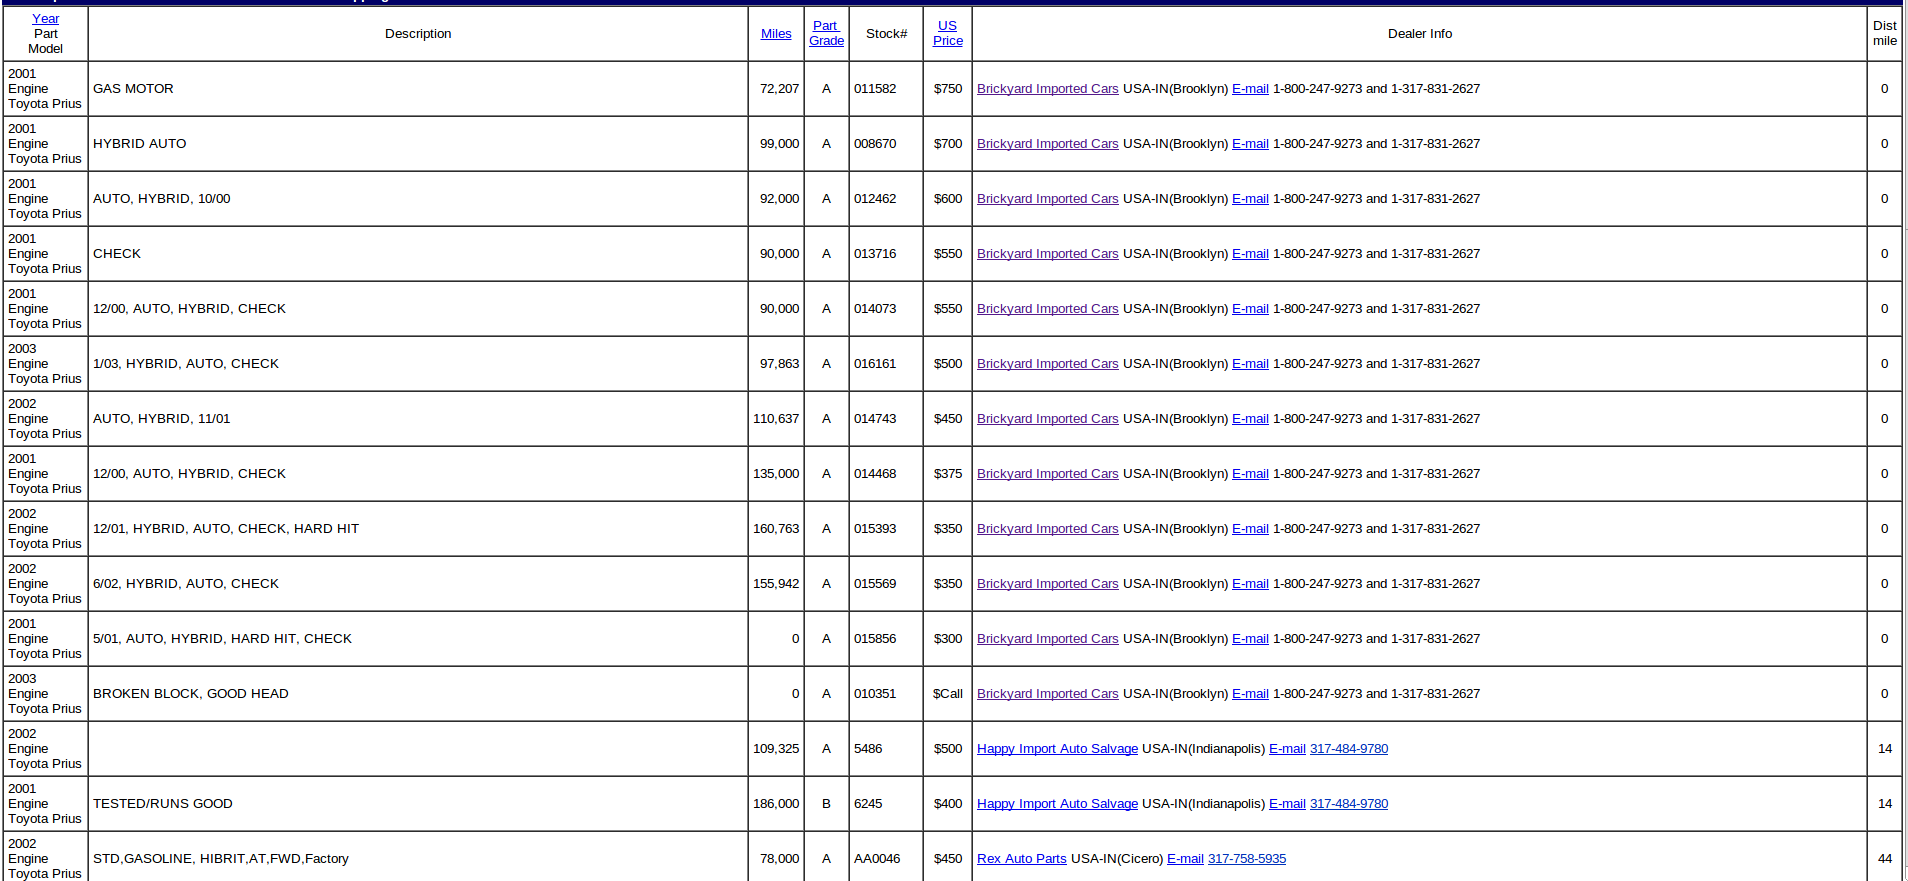Click E-mail link for Rex Auto Parts

point(1185,859)
